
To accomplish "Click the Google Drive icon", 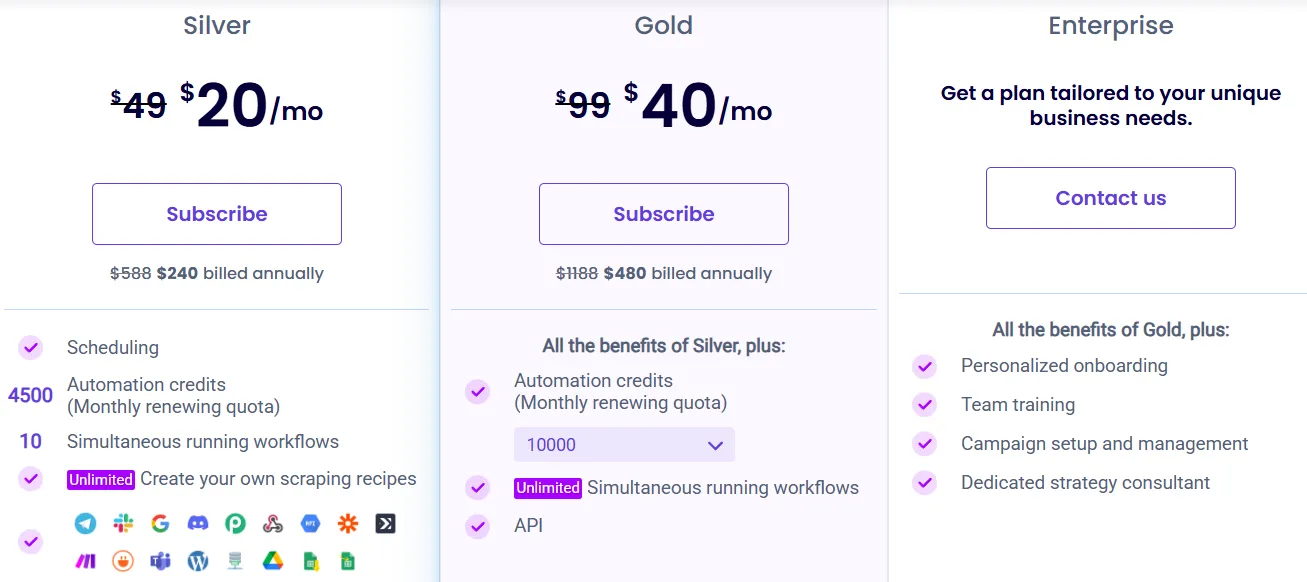I will [x=273, y=561].
